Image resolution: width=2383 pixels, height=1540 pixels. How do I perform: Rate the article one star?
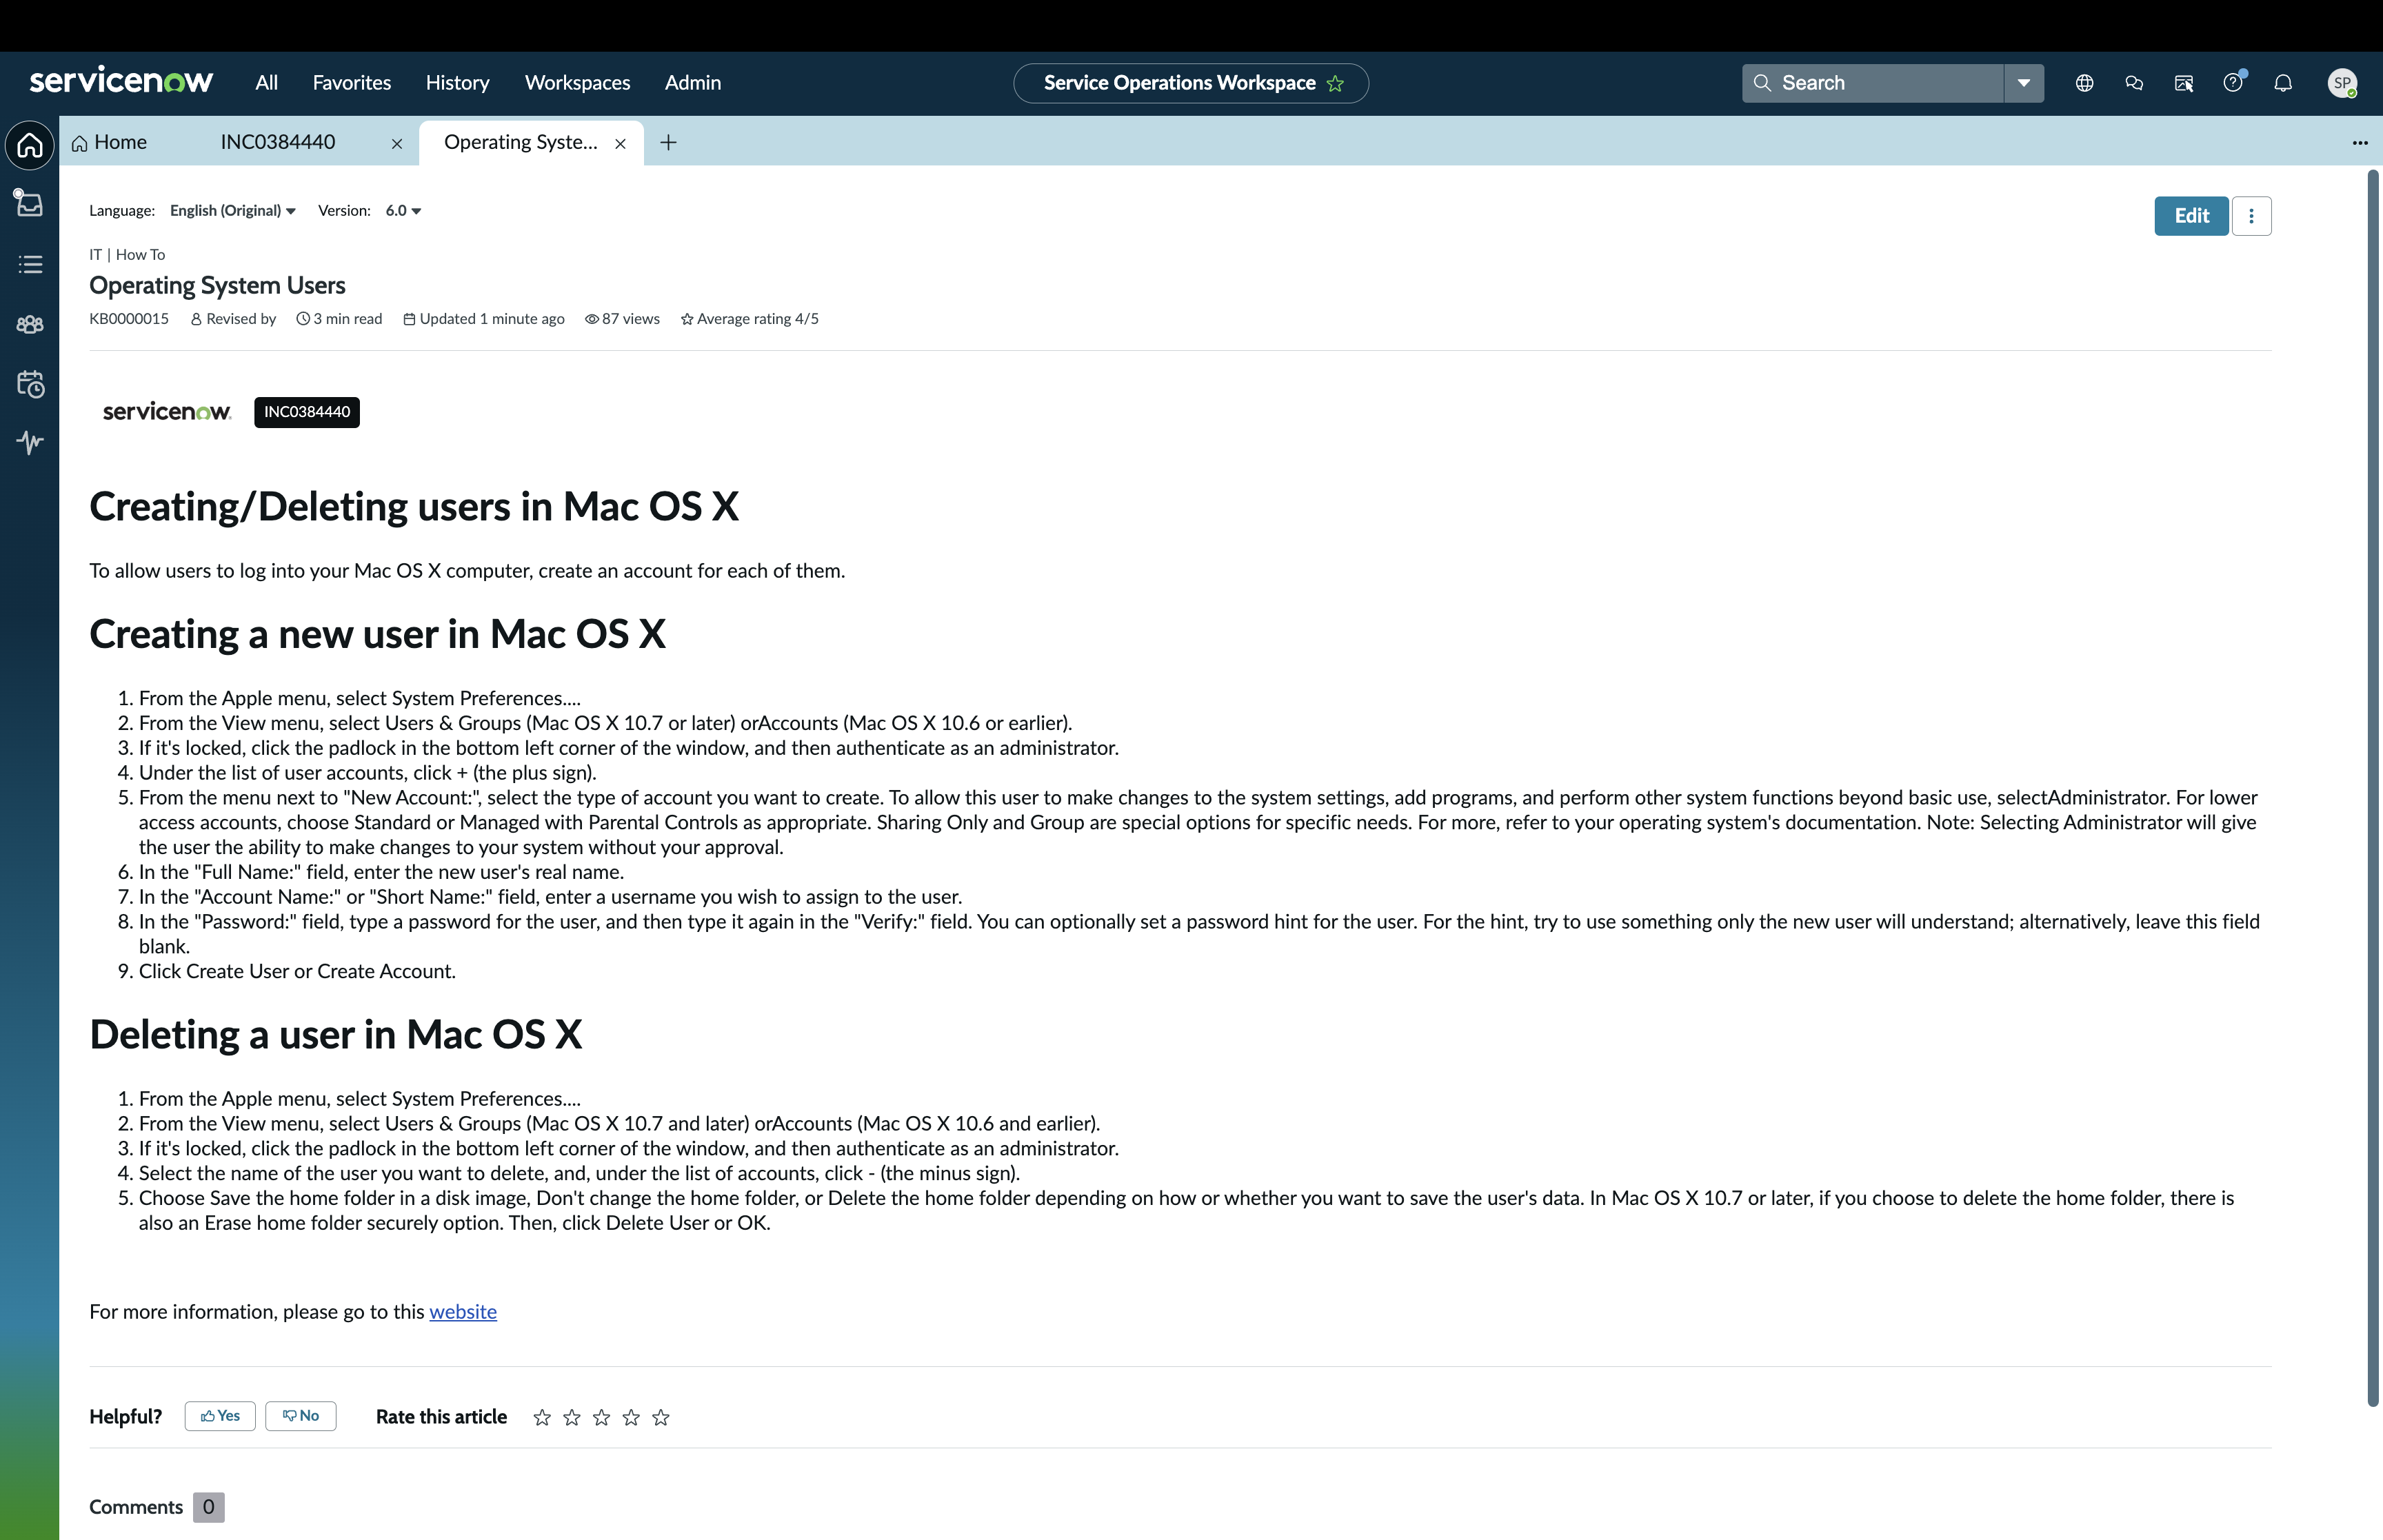[542, 1417]
